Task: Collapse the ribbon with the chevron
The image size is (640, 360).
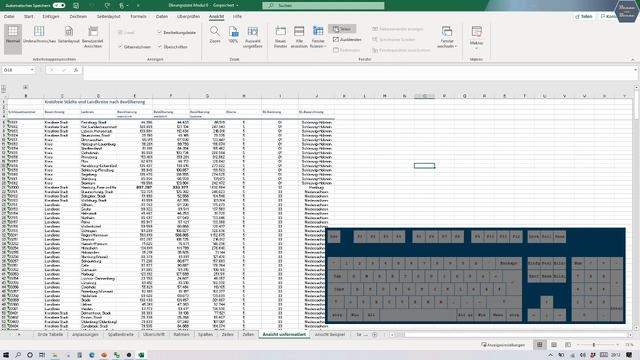Action: 633,60
